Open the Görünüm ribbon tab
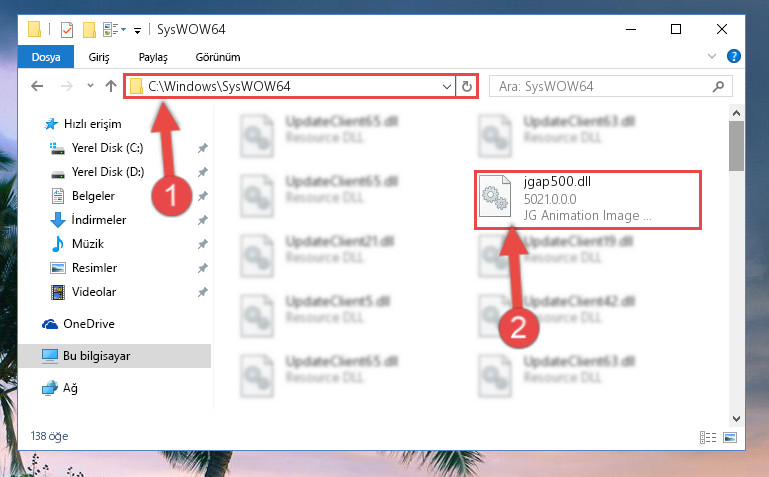 218,57
